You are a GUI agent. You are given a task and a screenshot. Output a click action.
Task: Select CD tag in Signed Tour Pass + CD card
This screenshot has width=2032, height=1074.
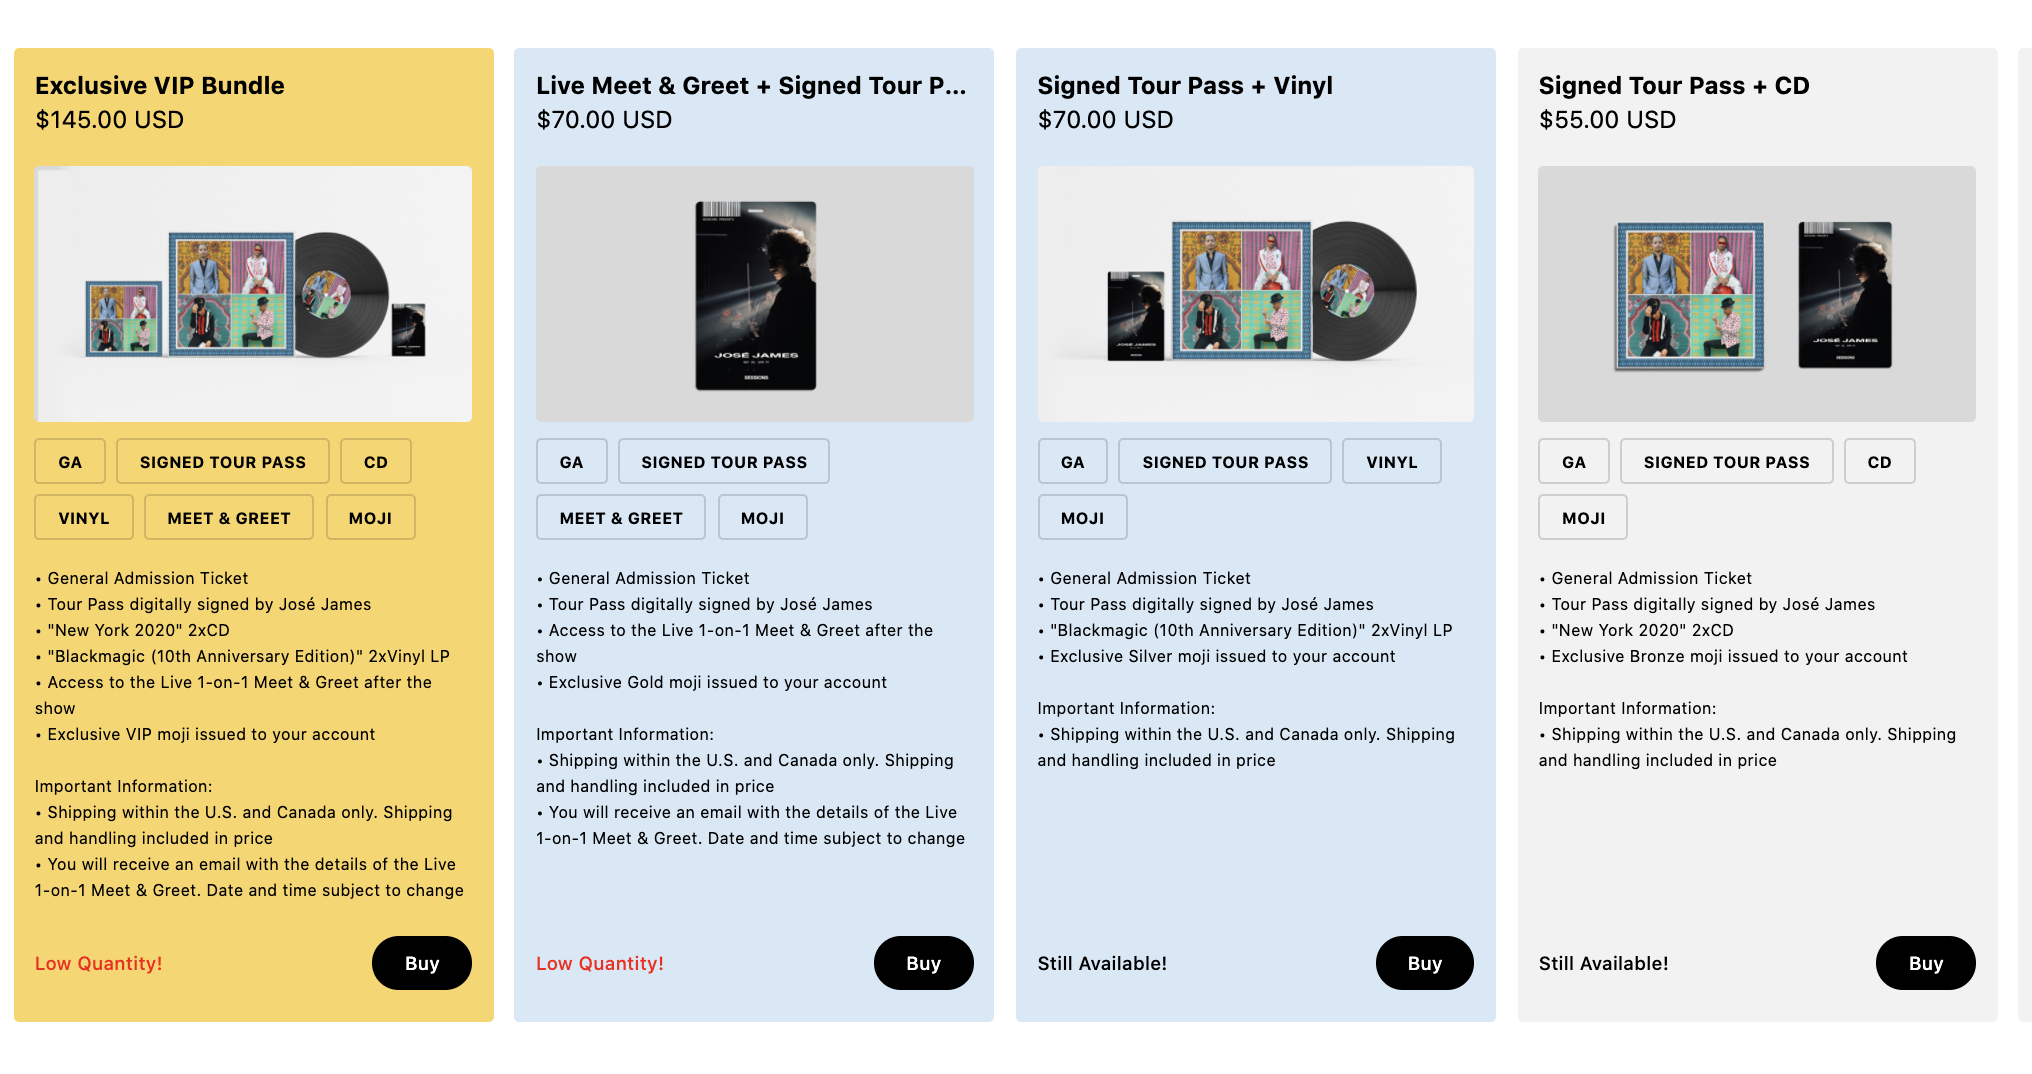click(x=1879, y=462)
